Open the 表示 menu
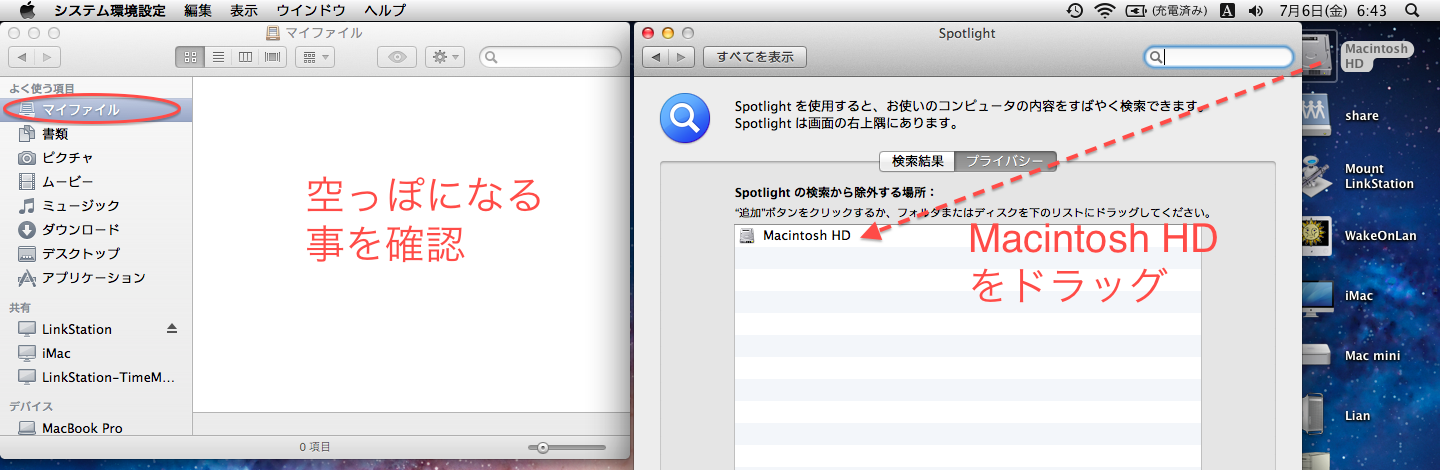1440x470 pixels. click(x=243, y=10)
